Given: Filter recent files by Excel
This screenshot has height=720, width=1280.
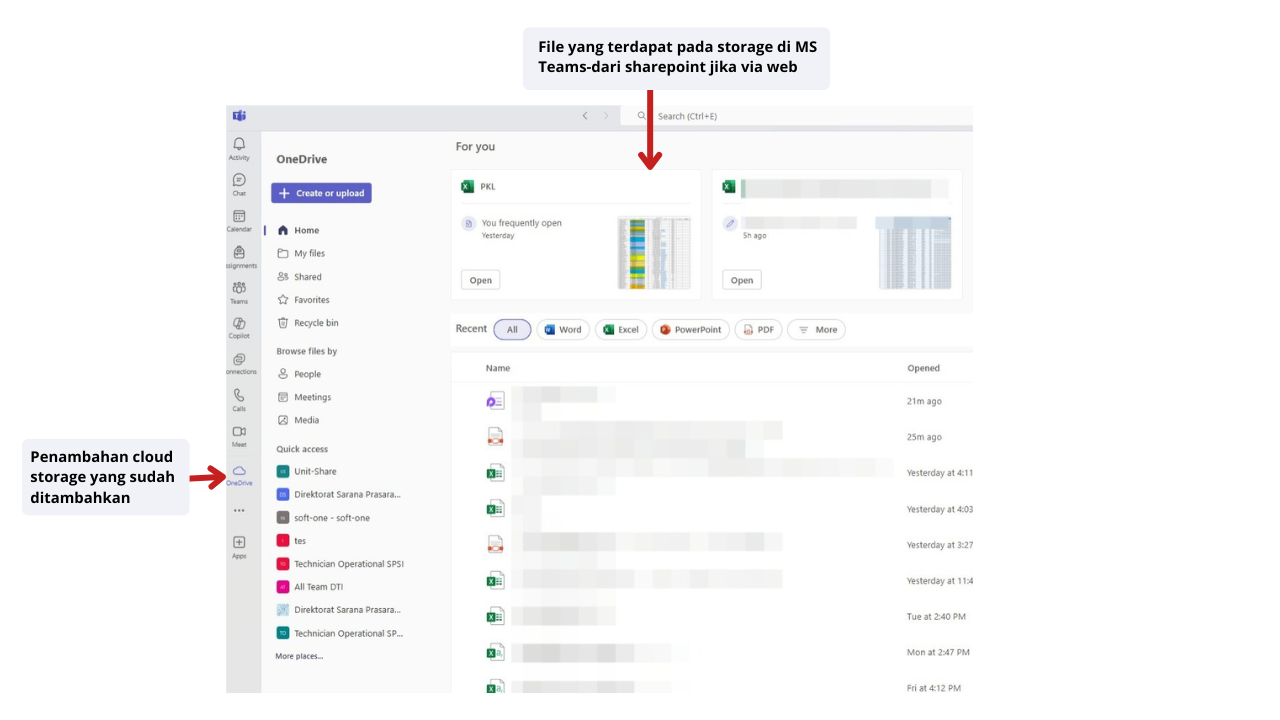Looking at the screenshot, I should click(620, 330).
